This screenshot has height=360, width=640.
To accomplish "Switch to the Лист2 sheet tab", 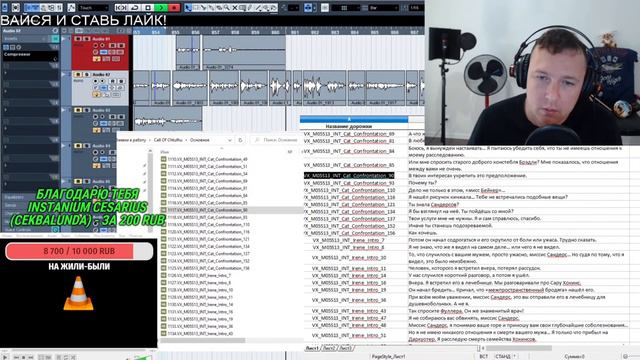I will point(329,348).
